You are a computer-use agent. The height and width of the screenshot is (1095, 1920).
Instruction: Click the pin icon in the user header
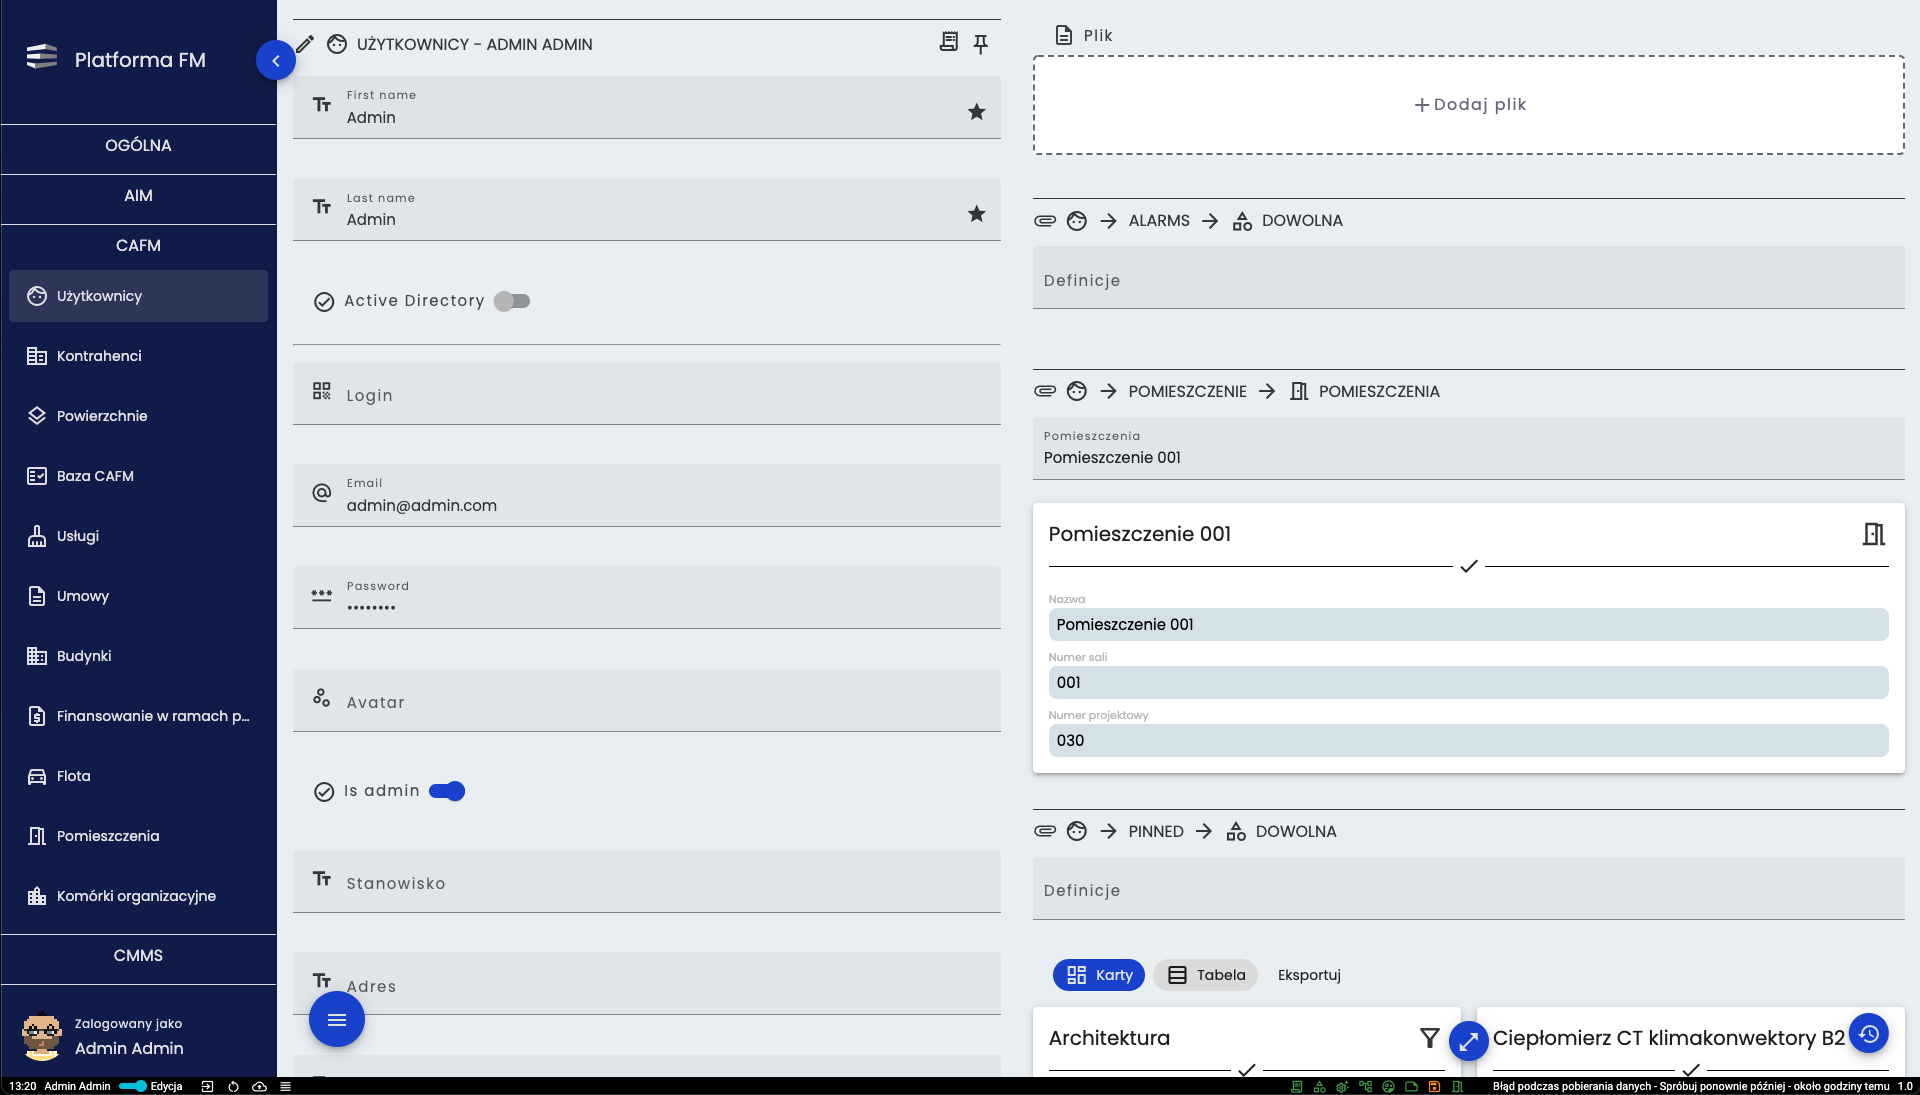coord(981,43)
